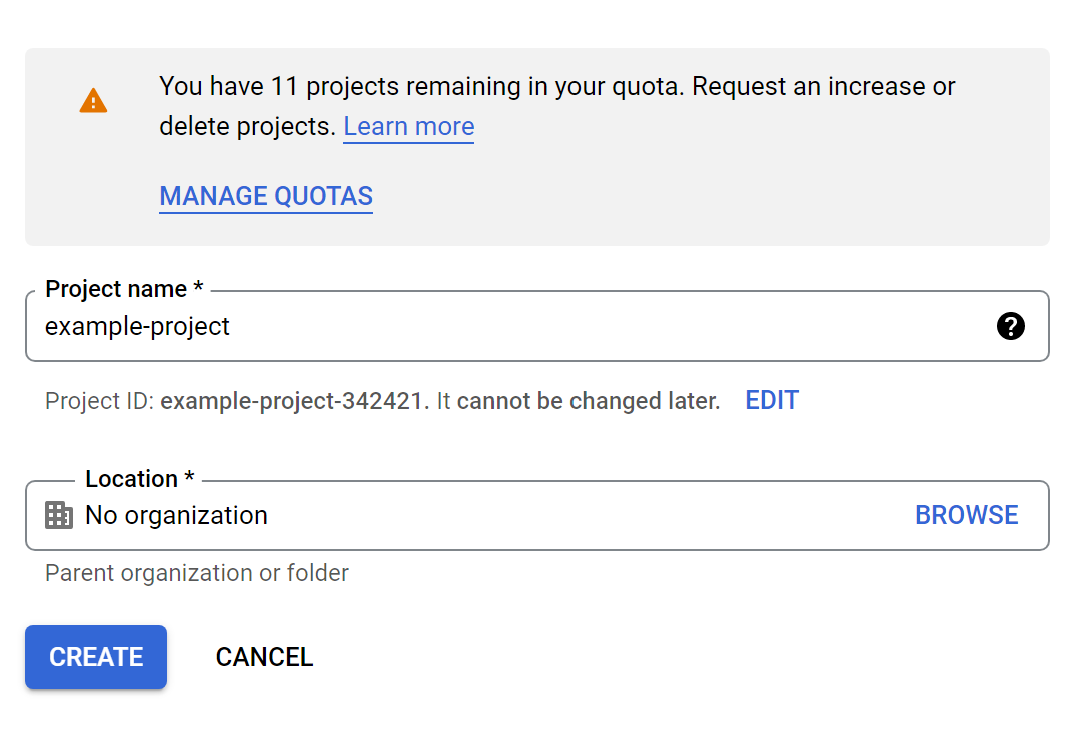Click the 11 projects remaining quota message
Screen dimensions: 1078x748
[557, 107]
